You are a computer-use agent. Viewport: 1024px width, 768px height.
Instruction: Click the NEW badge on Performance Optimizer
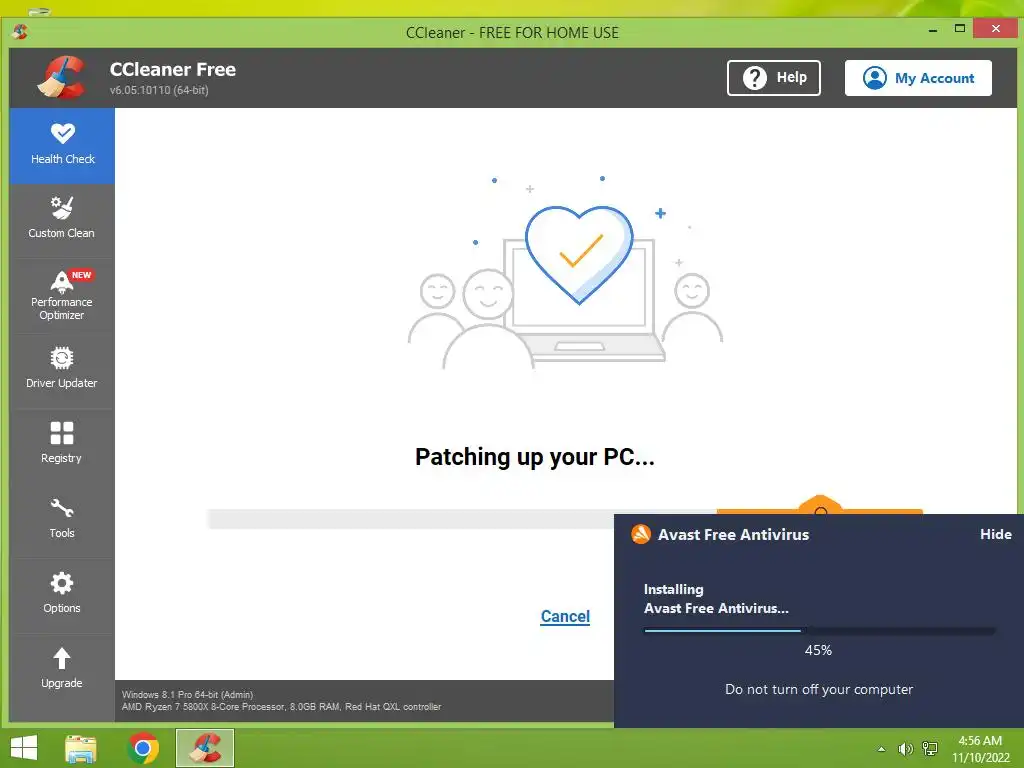(82, 275)
